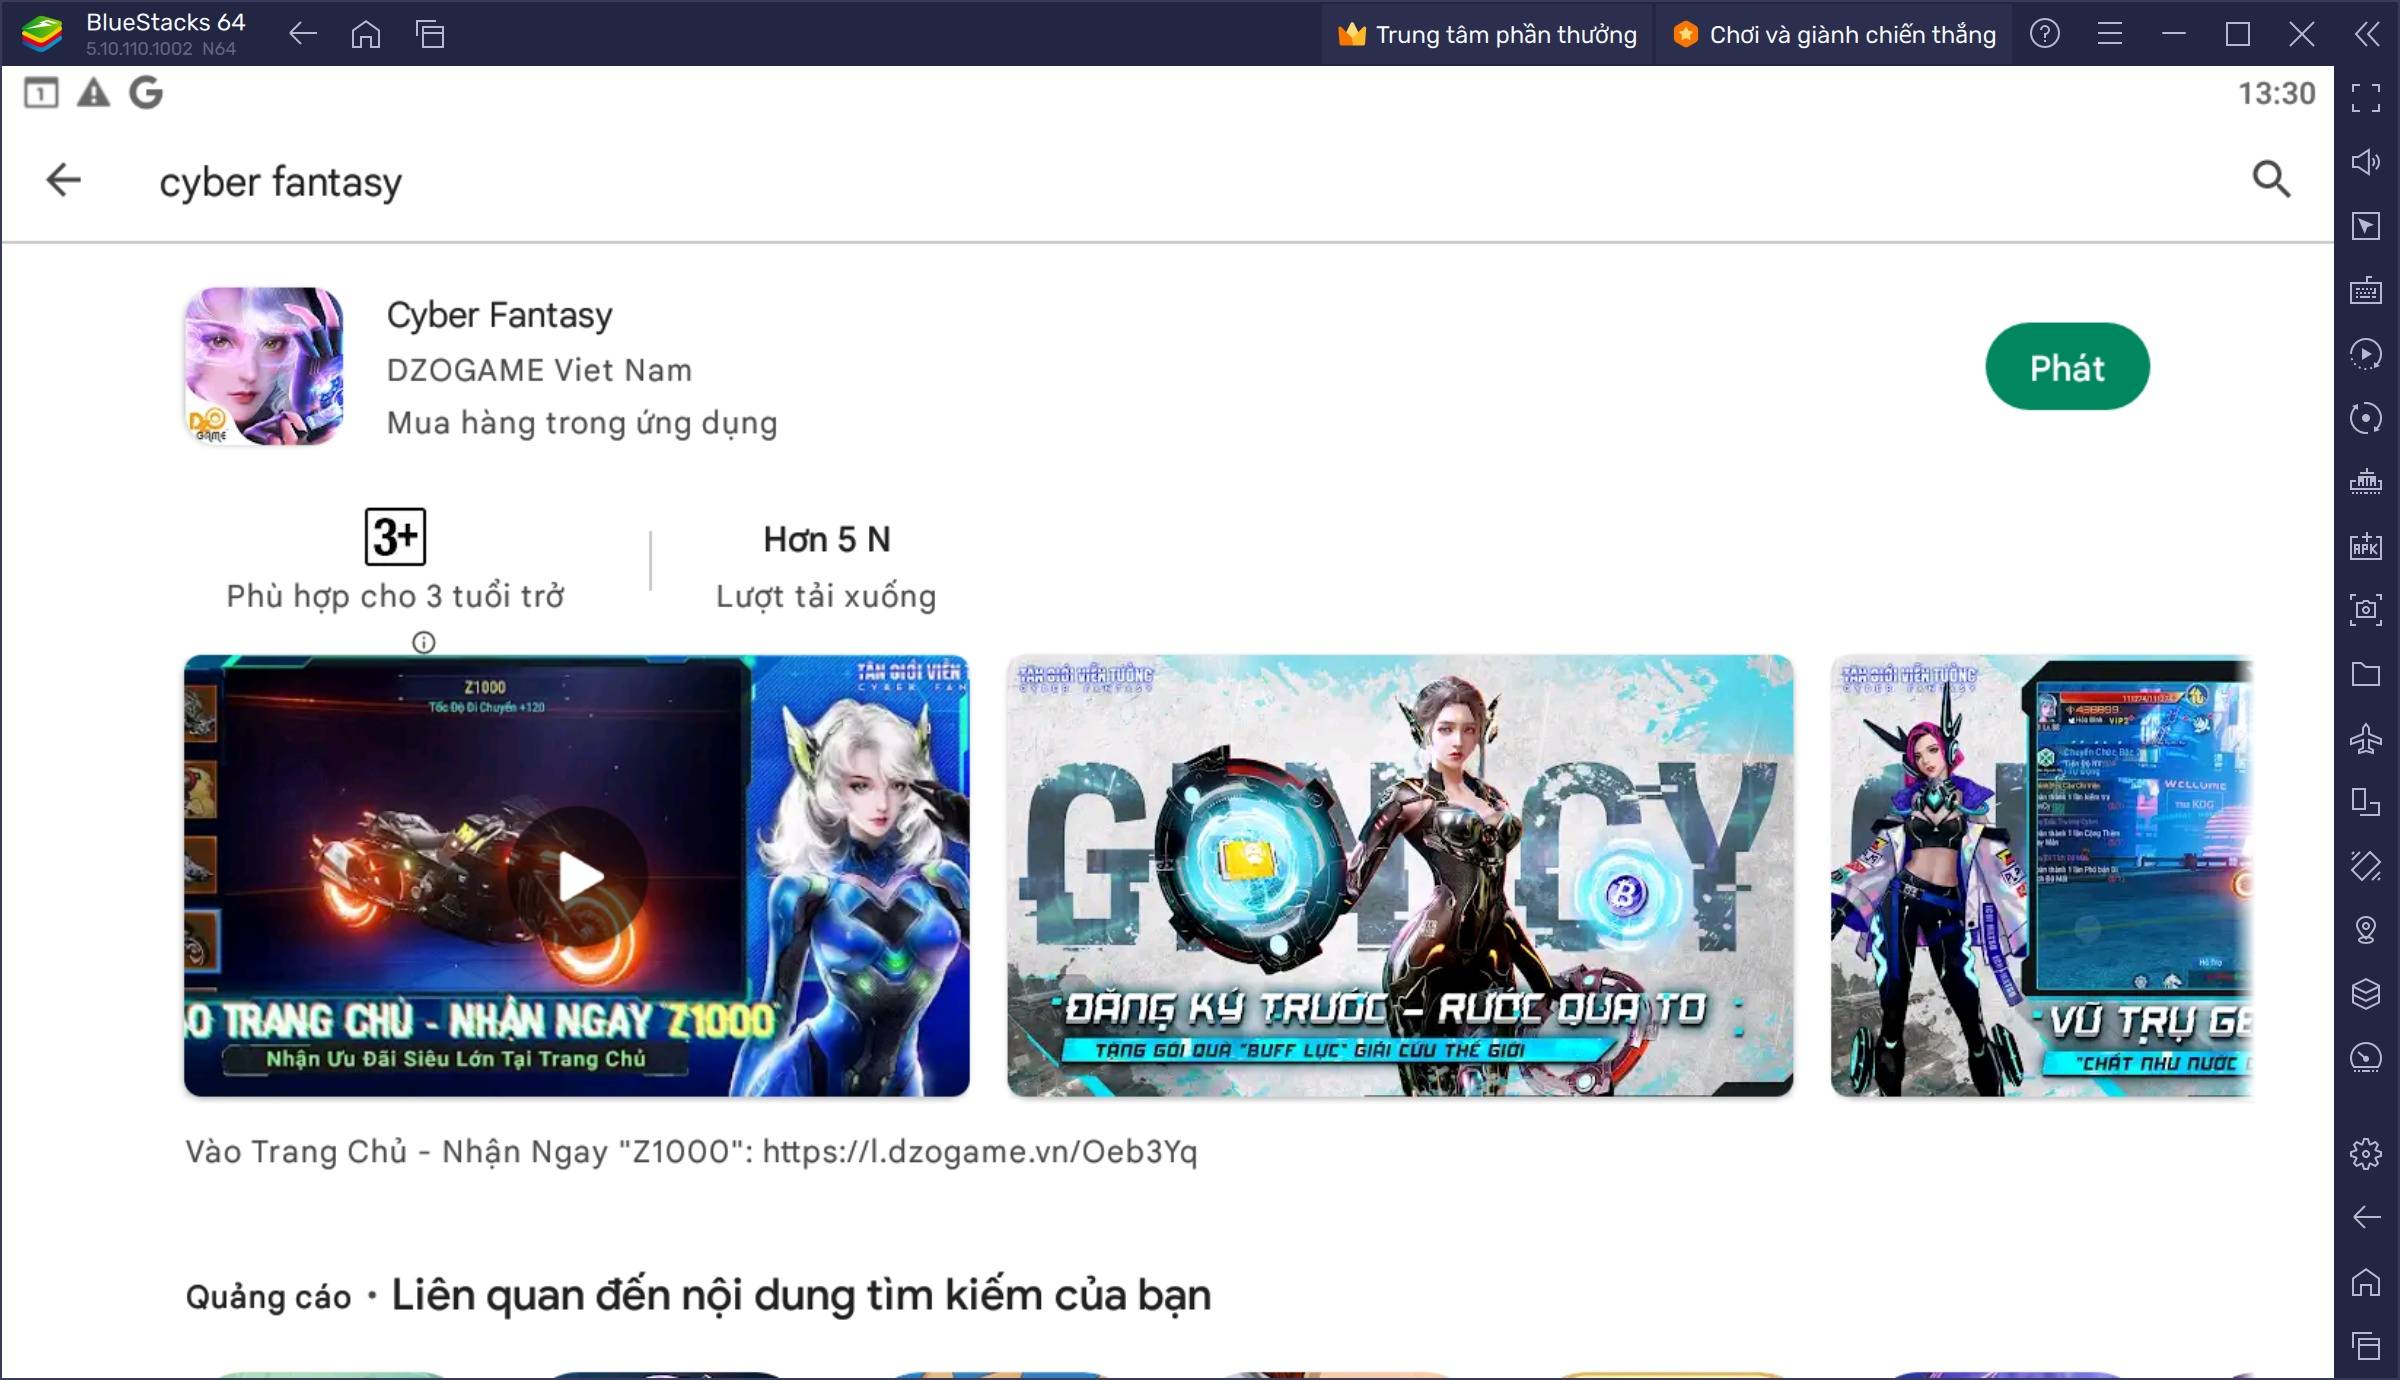Click the sync operations sidebar icon

2366,418
